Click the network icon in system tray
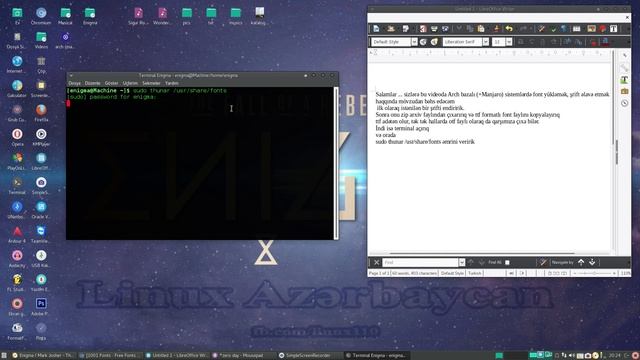This screenshot has width=640, height=360. (x=564, y=356)
